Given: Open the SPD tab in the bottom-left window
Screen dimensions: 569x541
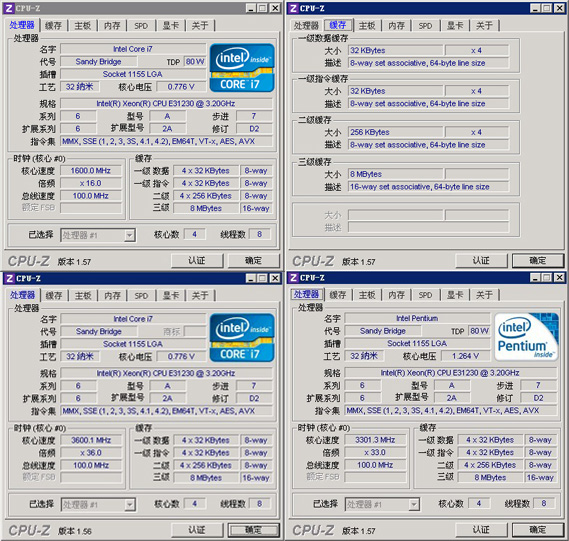Looking at the screenshot, I should [x=141, y=296].
